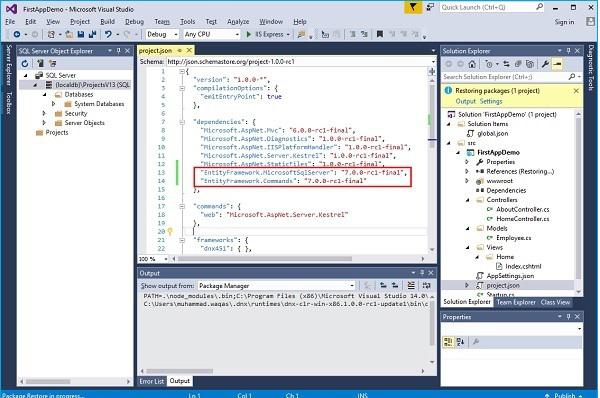
Task: Click Sign in at top right
Action: (x=564, y=22)
